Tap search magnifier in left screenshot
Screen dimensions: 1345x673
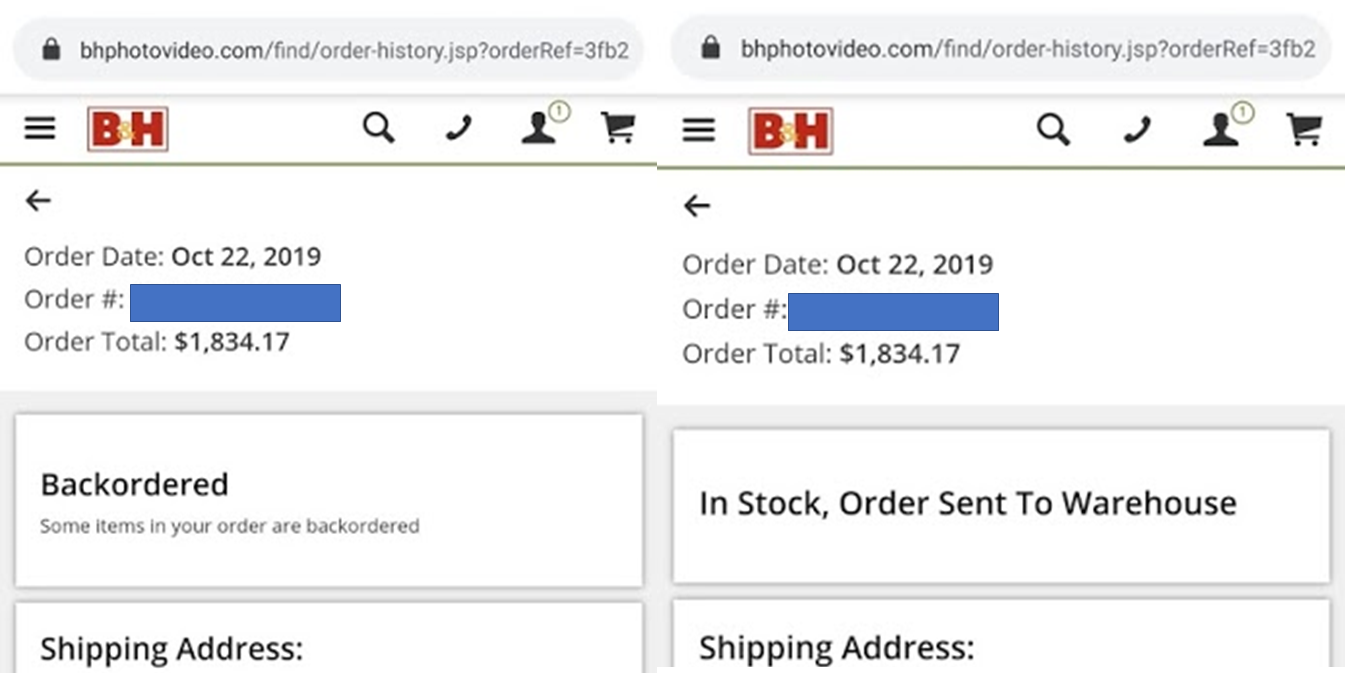pos(378,128)
